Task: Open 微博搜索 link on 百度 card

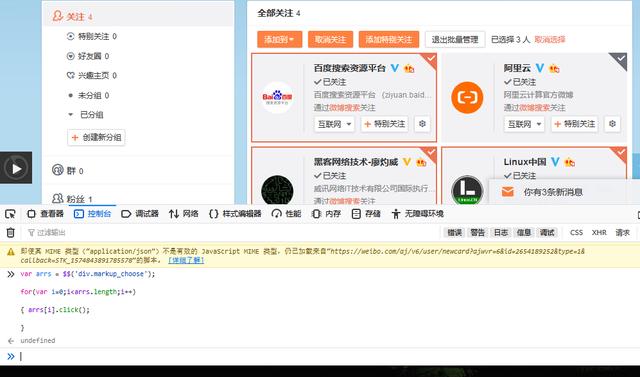Action: tap(344, 108)
